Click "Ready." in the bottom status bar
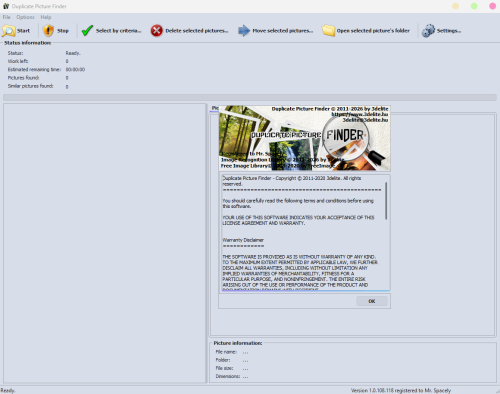Viewport: 500px width, 394px height. click(x=8, y=390)
